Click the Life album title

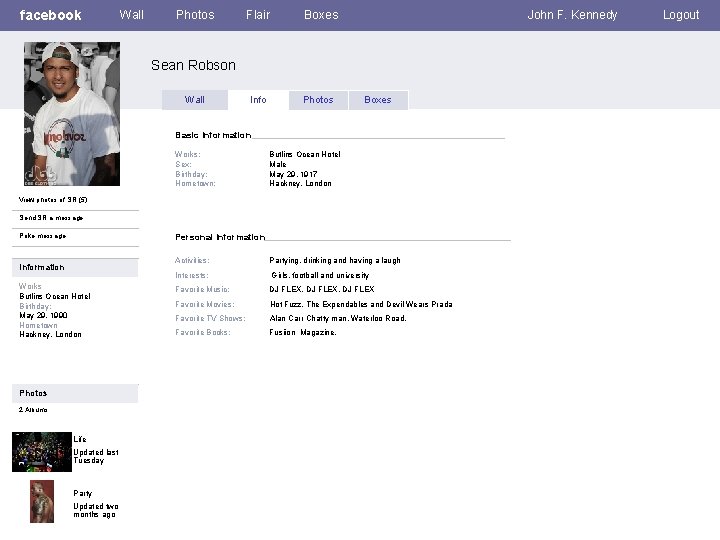point(80,439)
